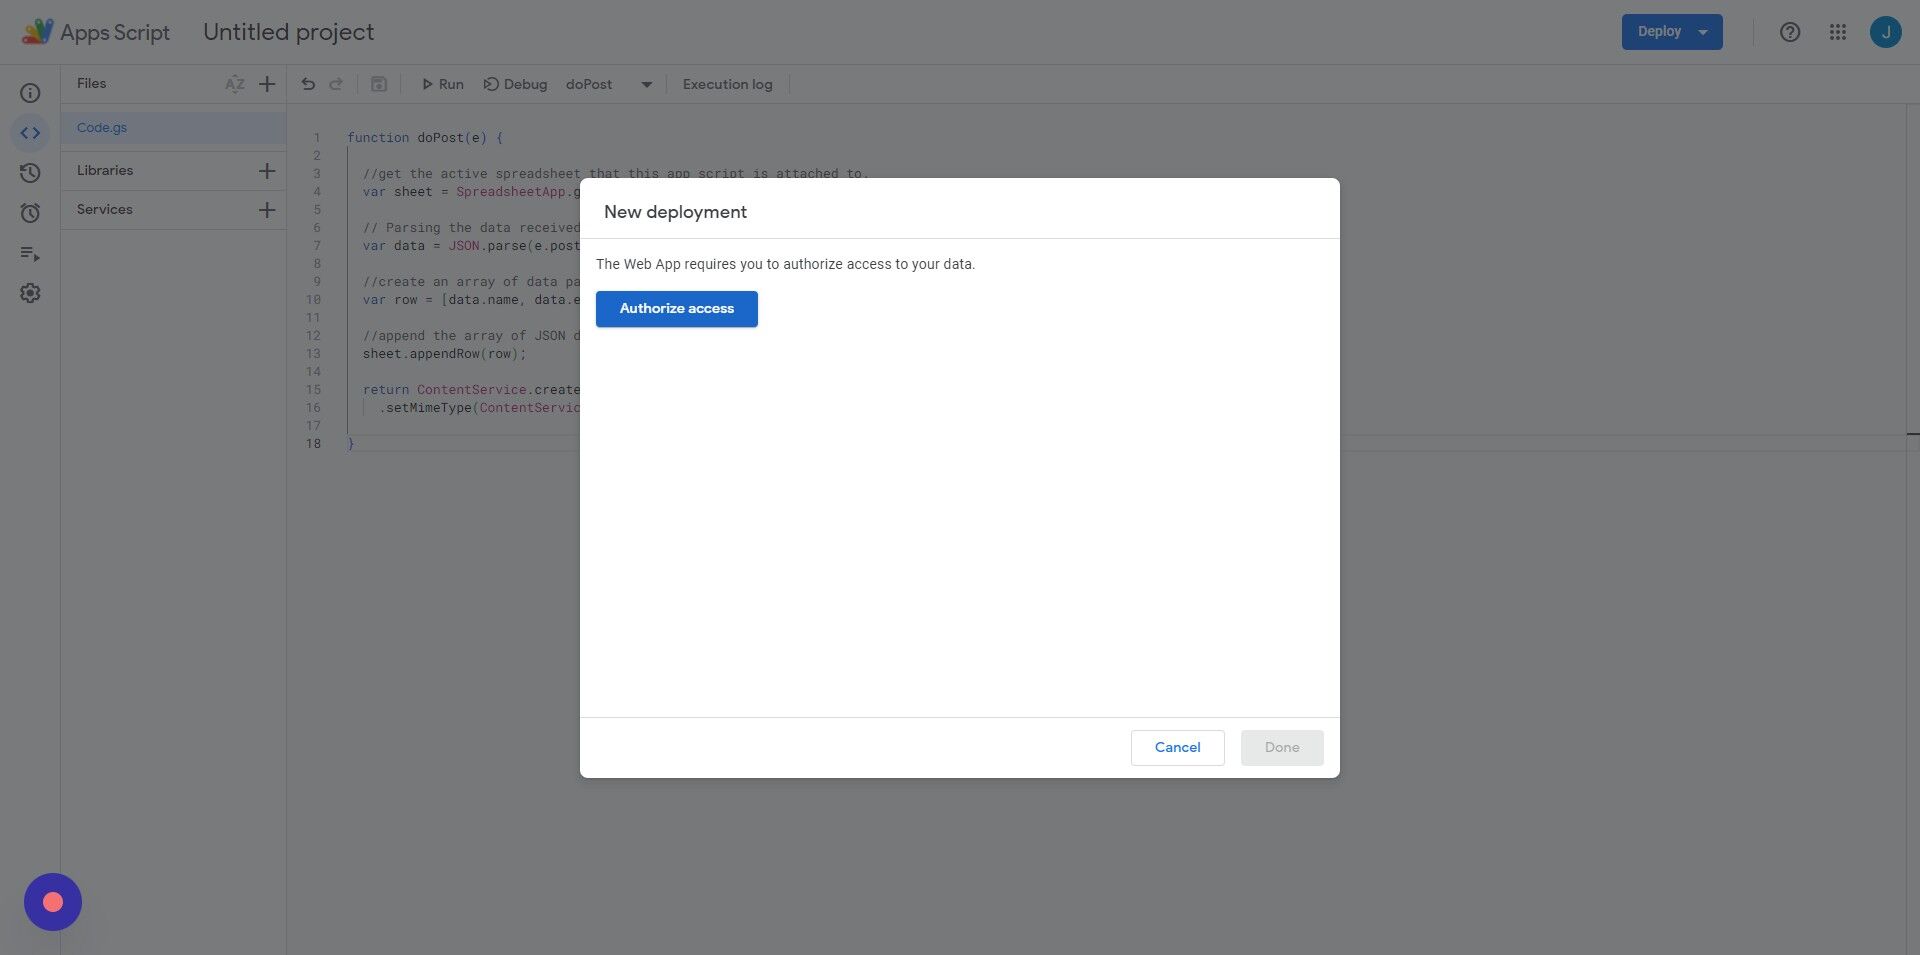Select the Code.gs file

102,127
